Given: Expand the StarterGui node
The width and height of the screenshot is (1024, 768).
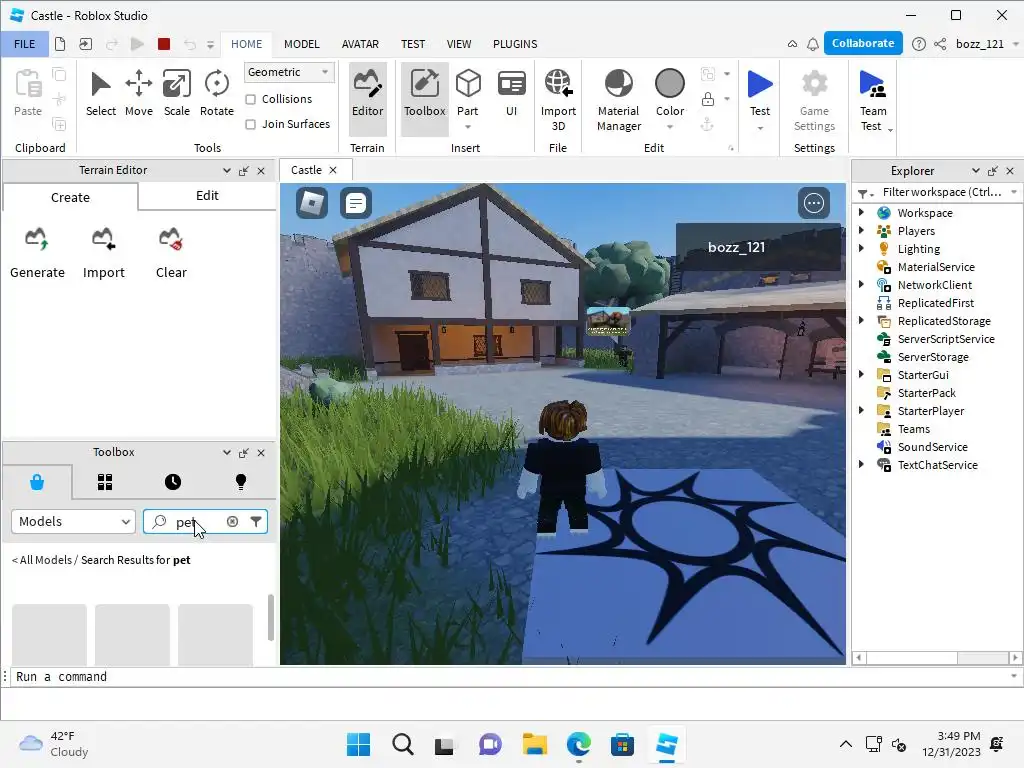Looking at the screenshot, I should click(861, 374).
